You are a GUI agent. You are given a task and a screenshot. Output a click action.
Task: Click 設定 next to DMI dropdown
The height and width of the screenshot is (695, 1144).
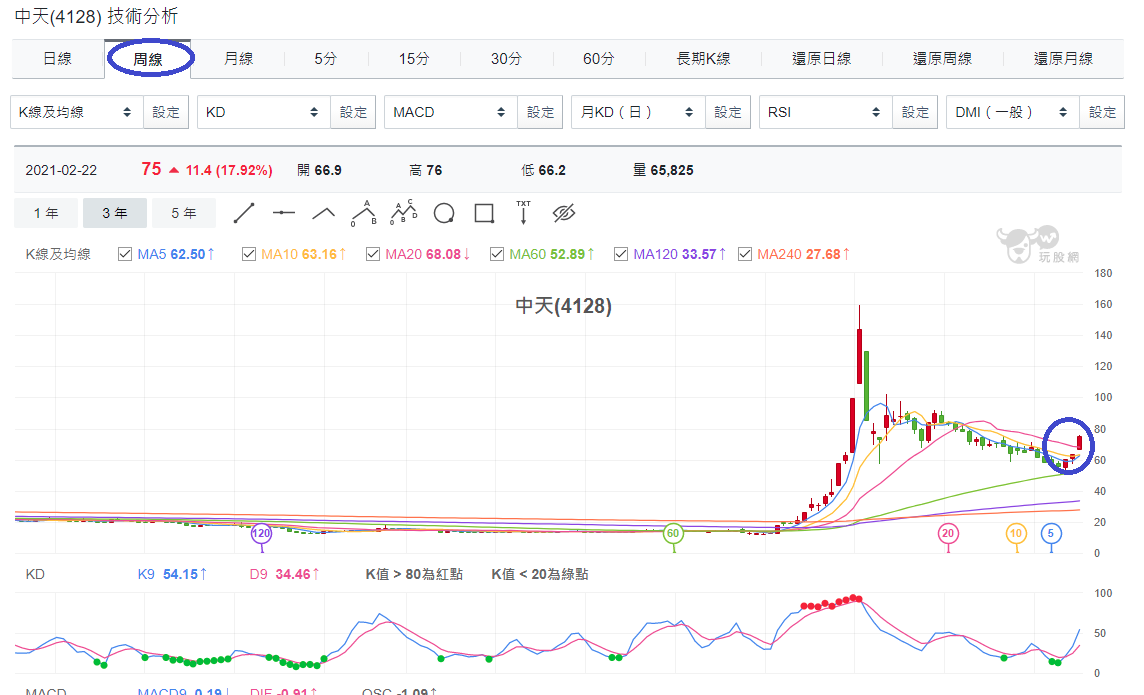tap(1102, 112)
